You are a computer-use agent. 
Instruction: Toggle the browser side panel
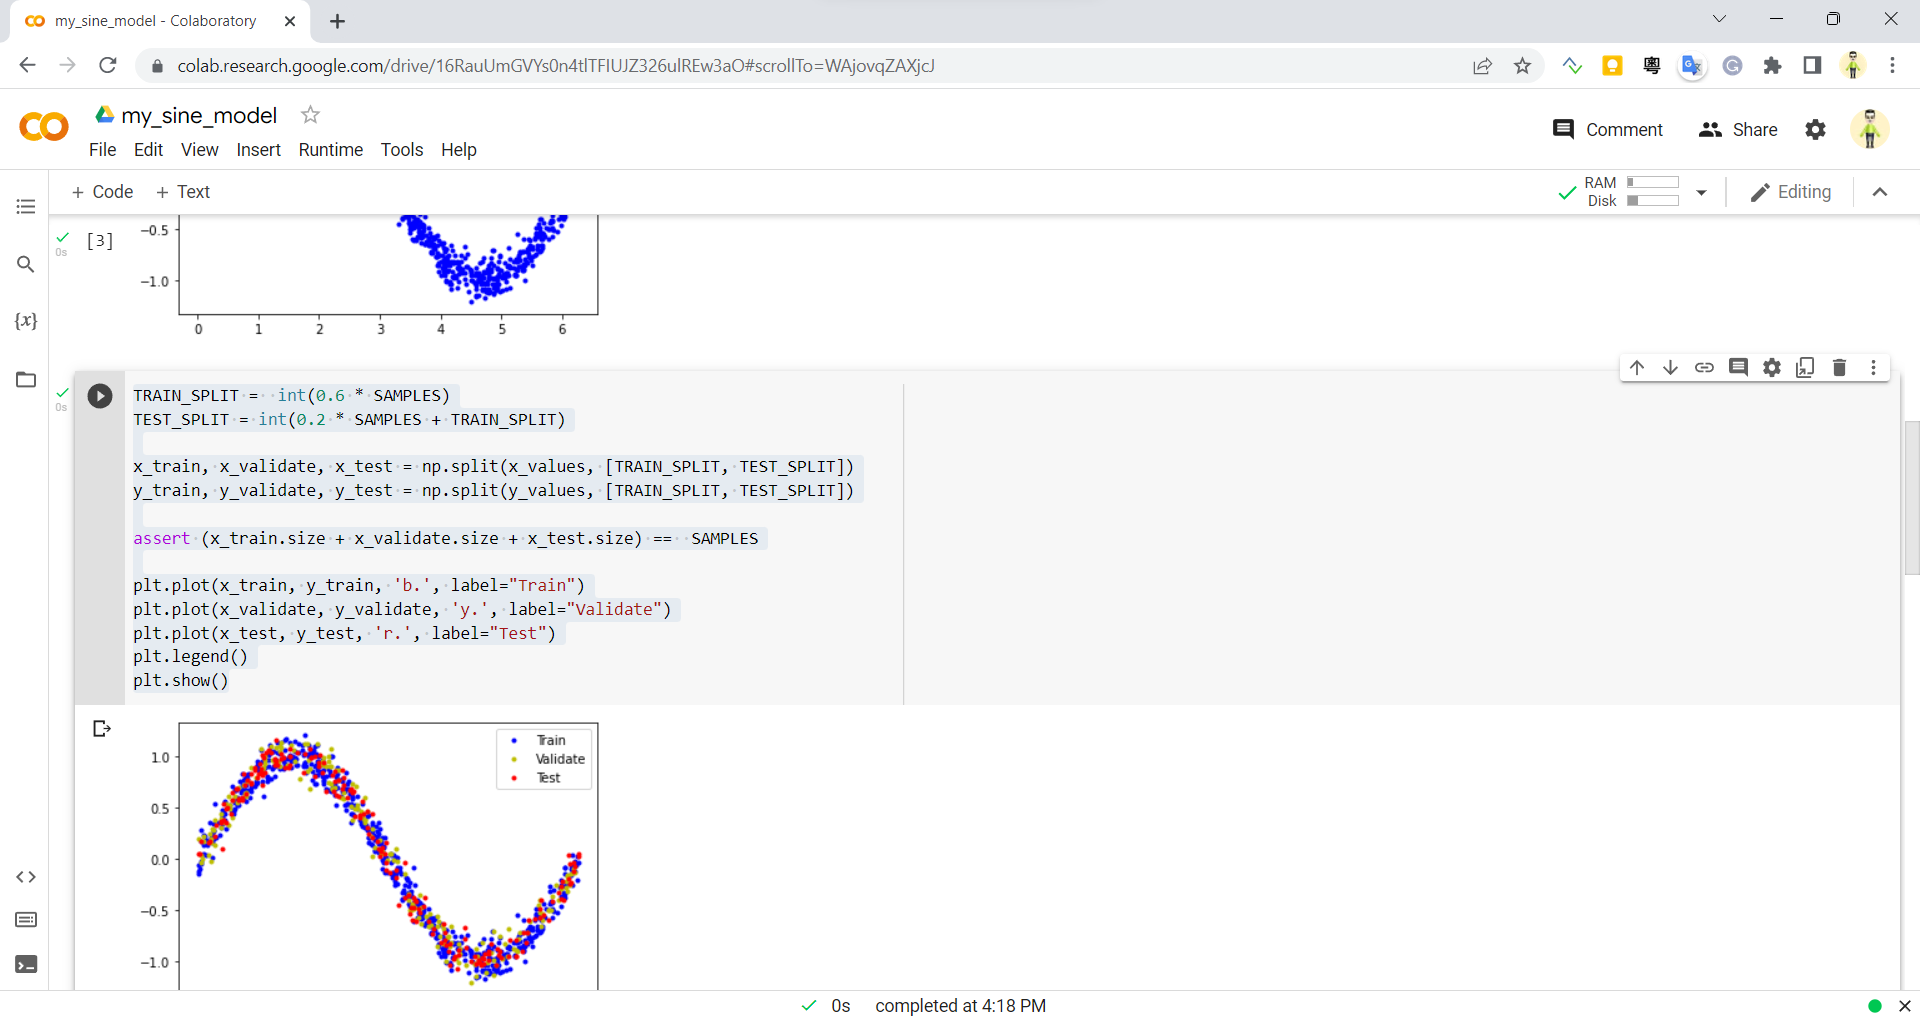pyautogui.click(x=1812, y=66)
